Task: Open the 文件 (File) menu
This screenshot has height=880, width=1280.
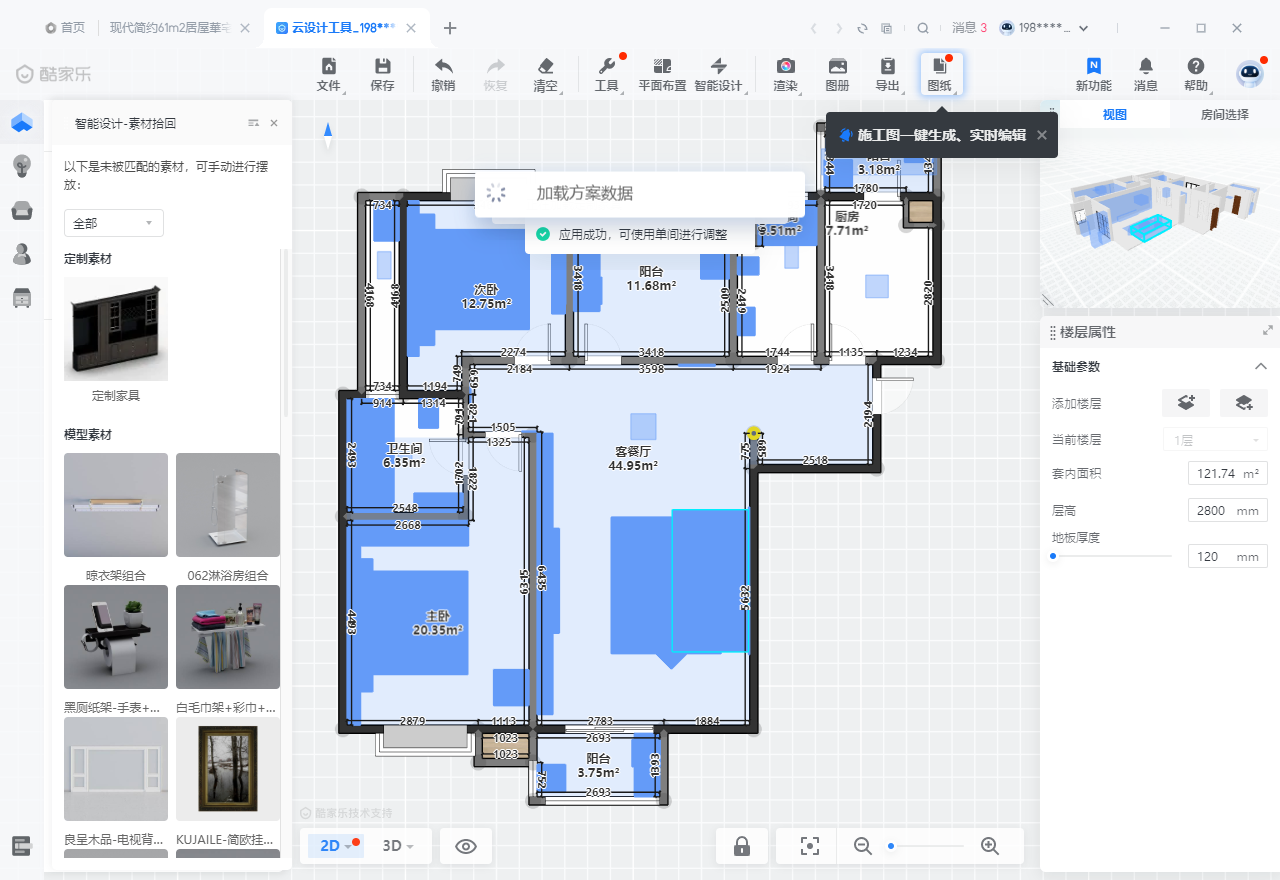Action: tap(329, 74)
